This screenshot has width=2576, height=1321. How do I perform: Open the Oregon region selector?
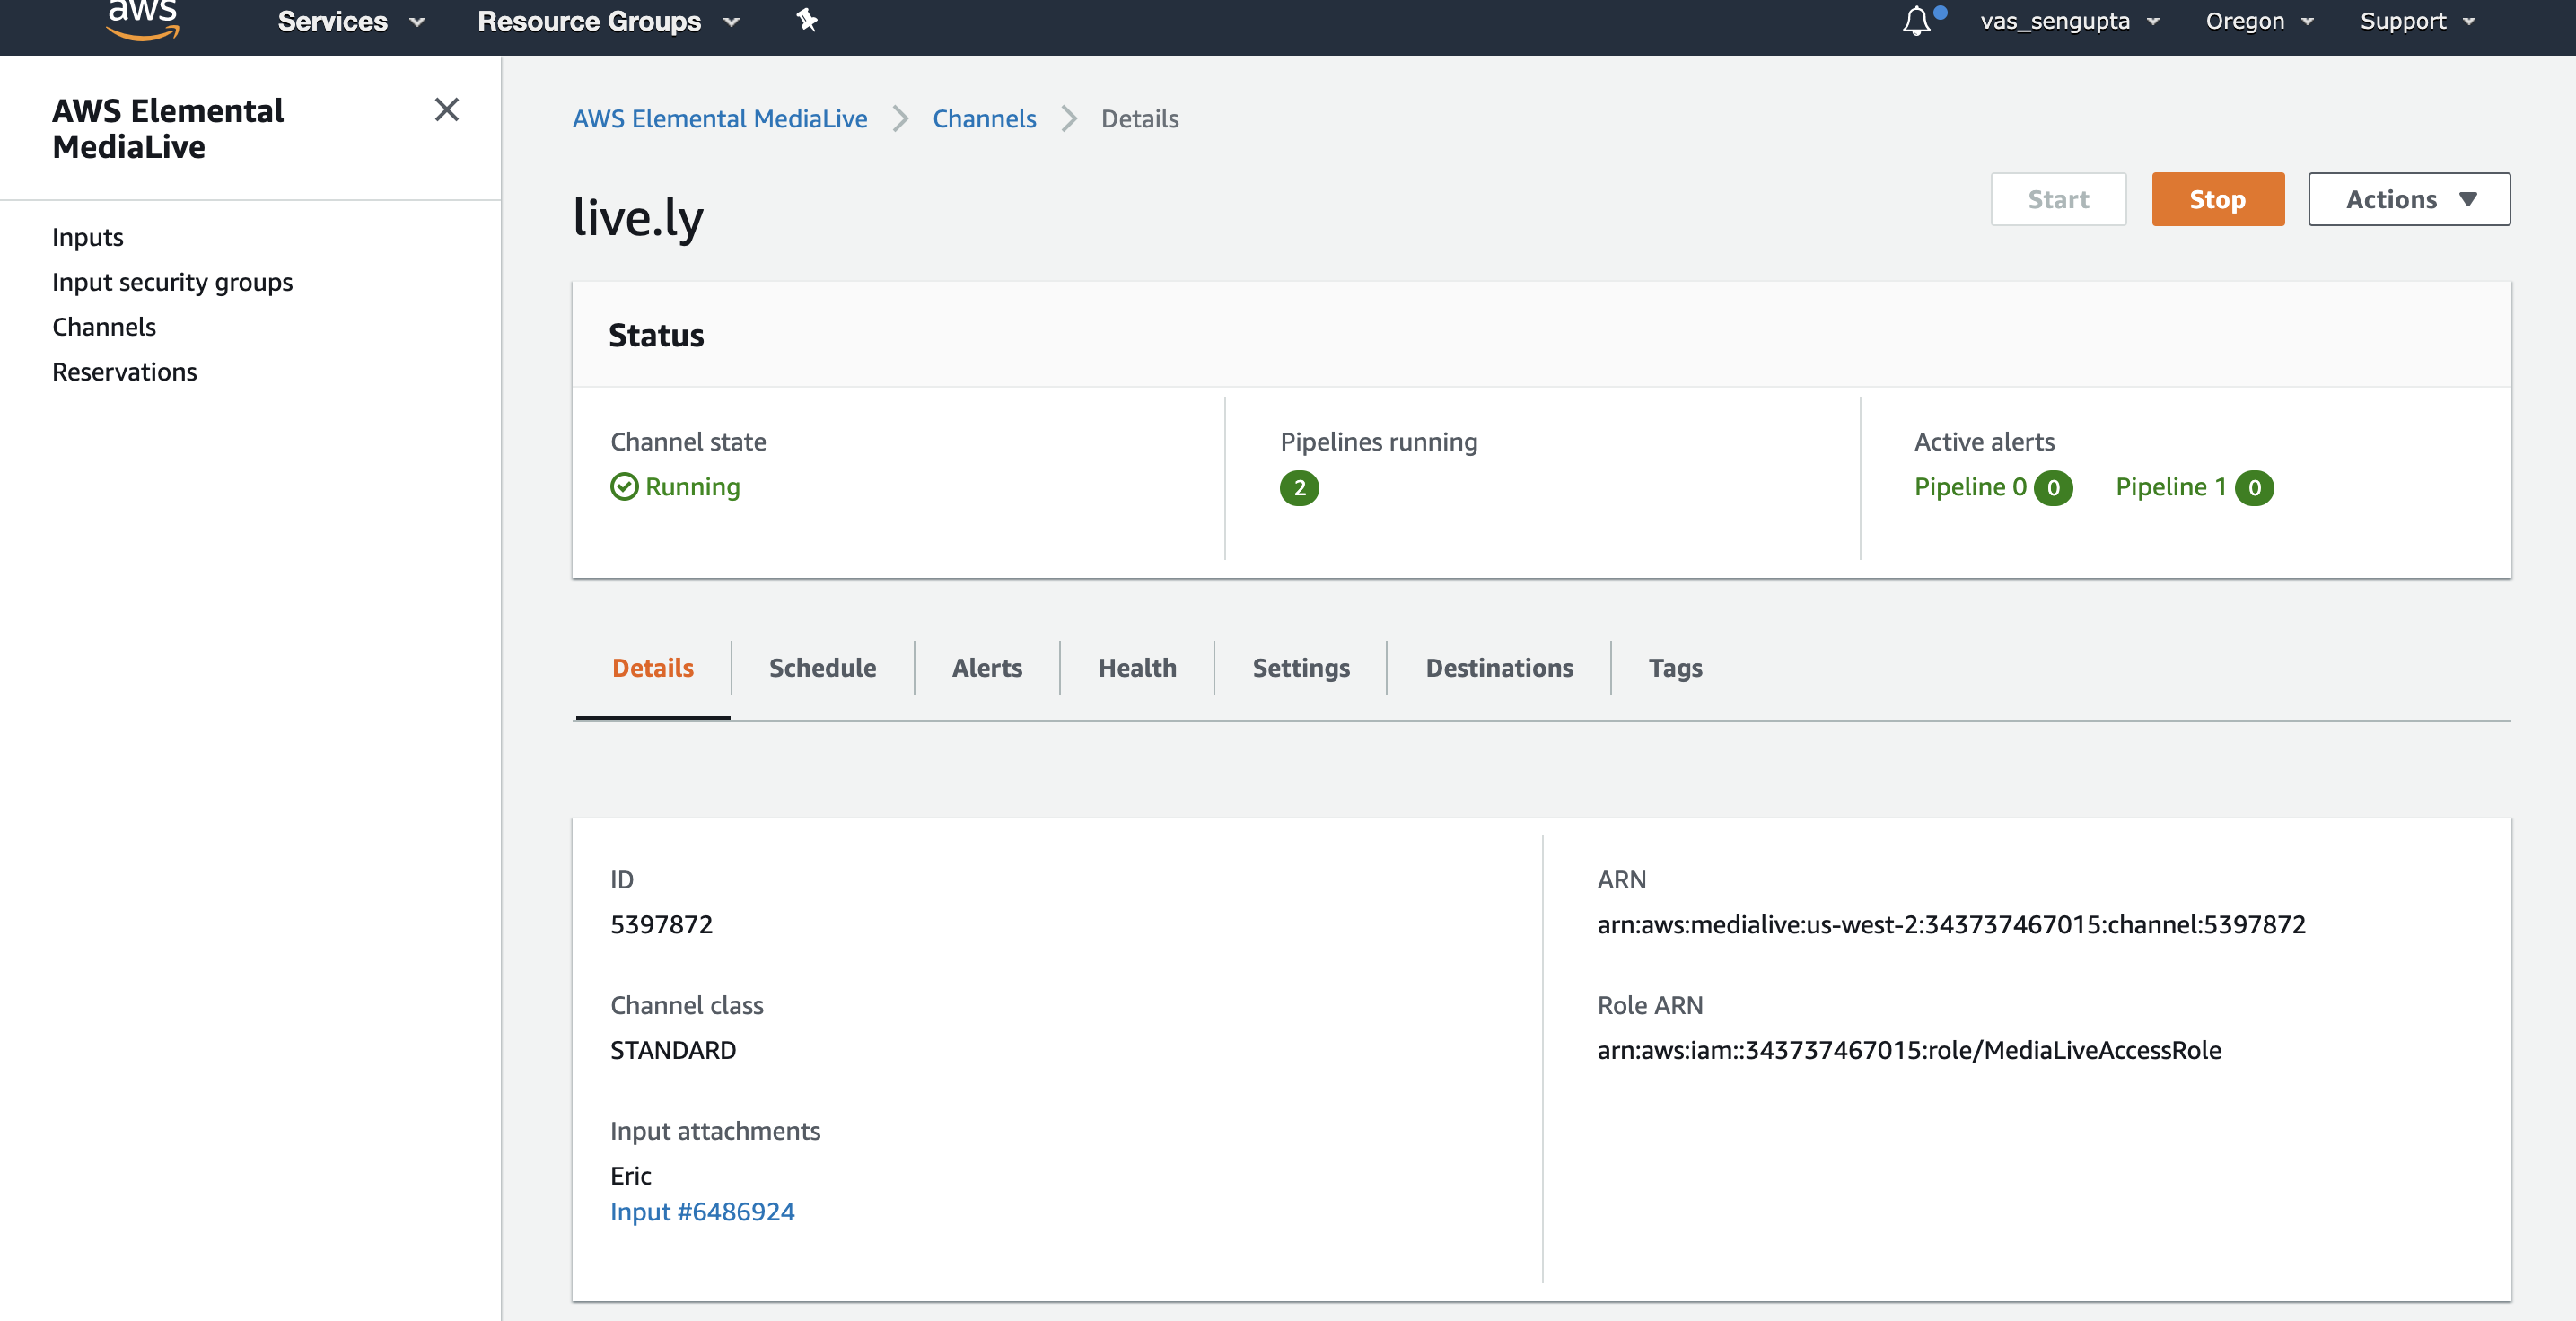[x=2258, y=21]
